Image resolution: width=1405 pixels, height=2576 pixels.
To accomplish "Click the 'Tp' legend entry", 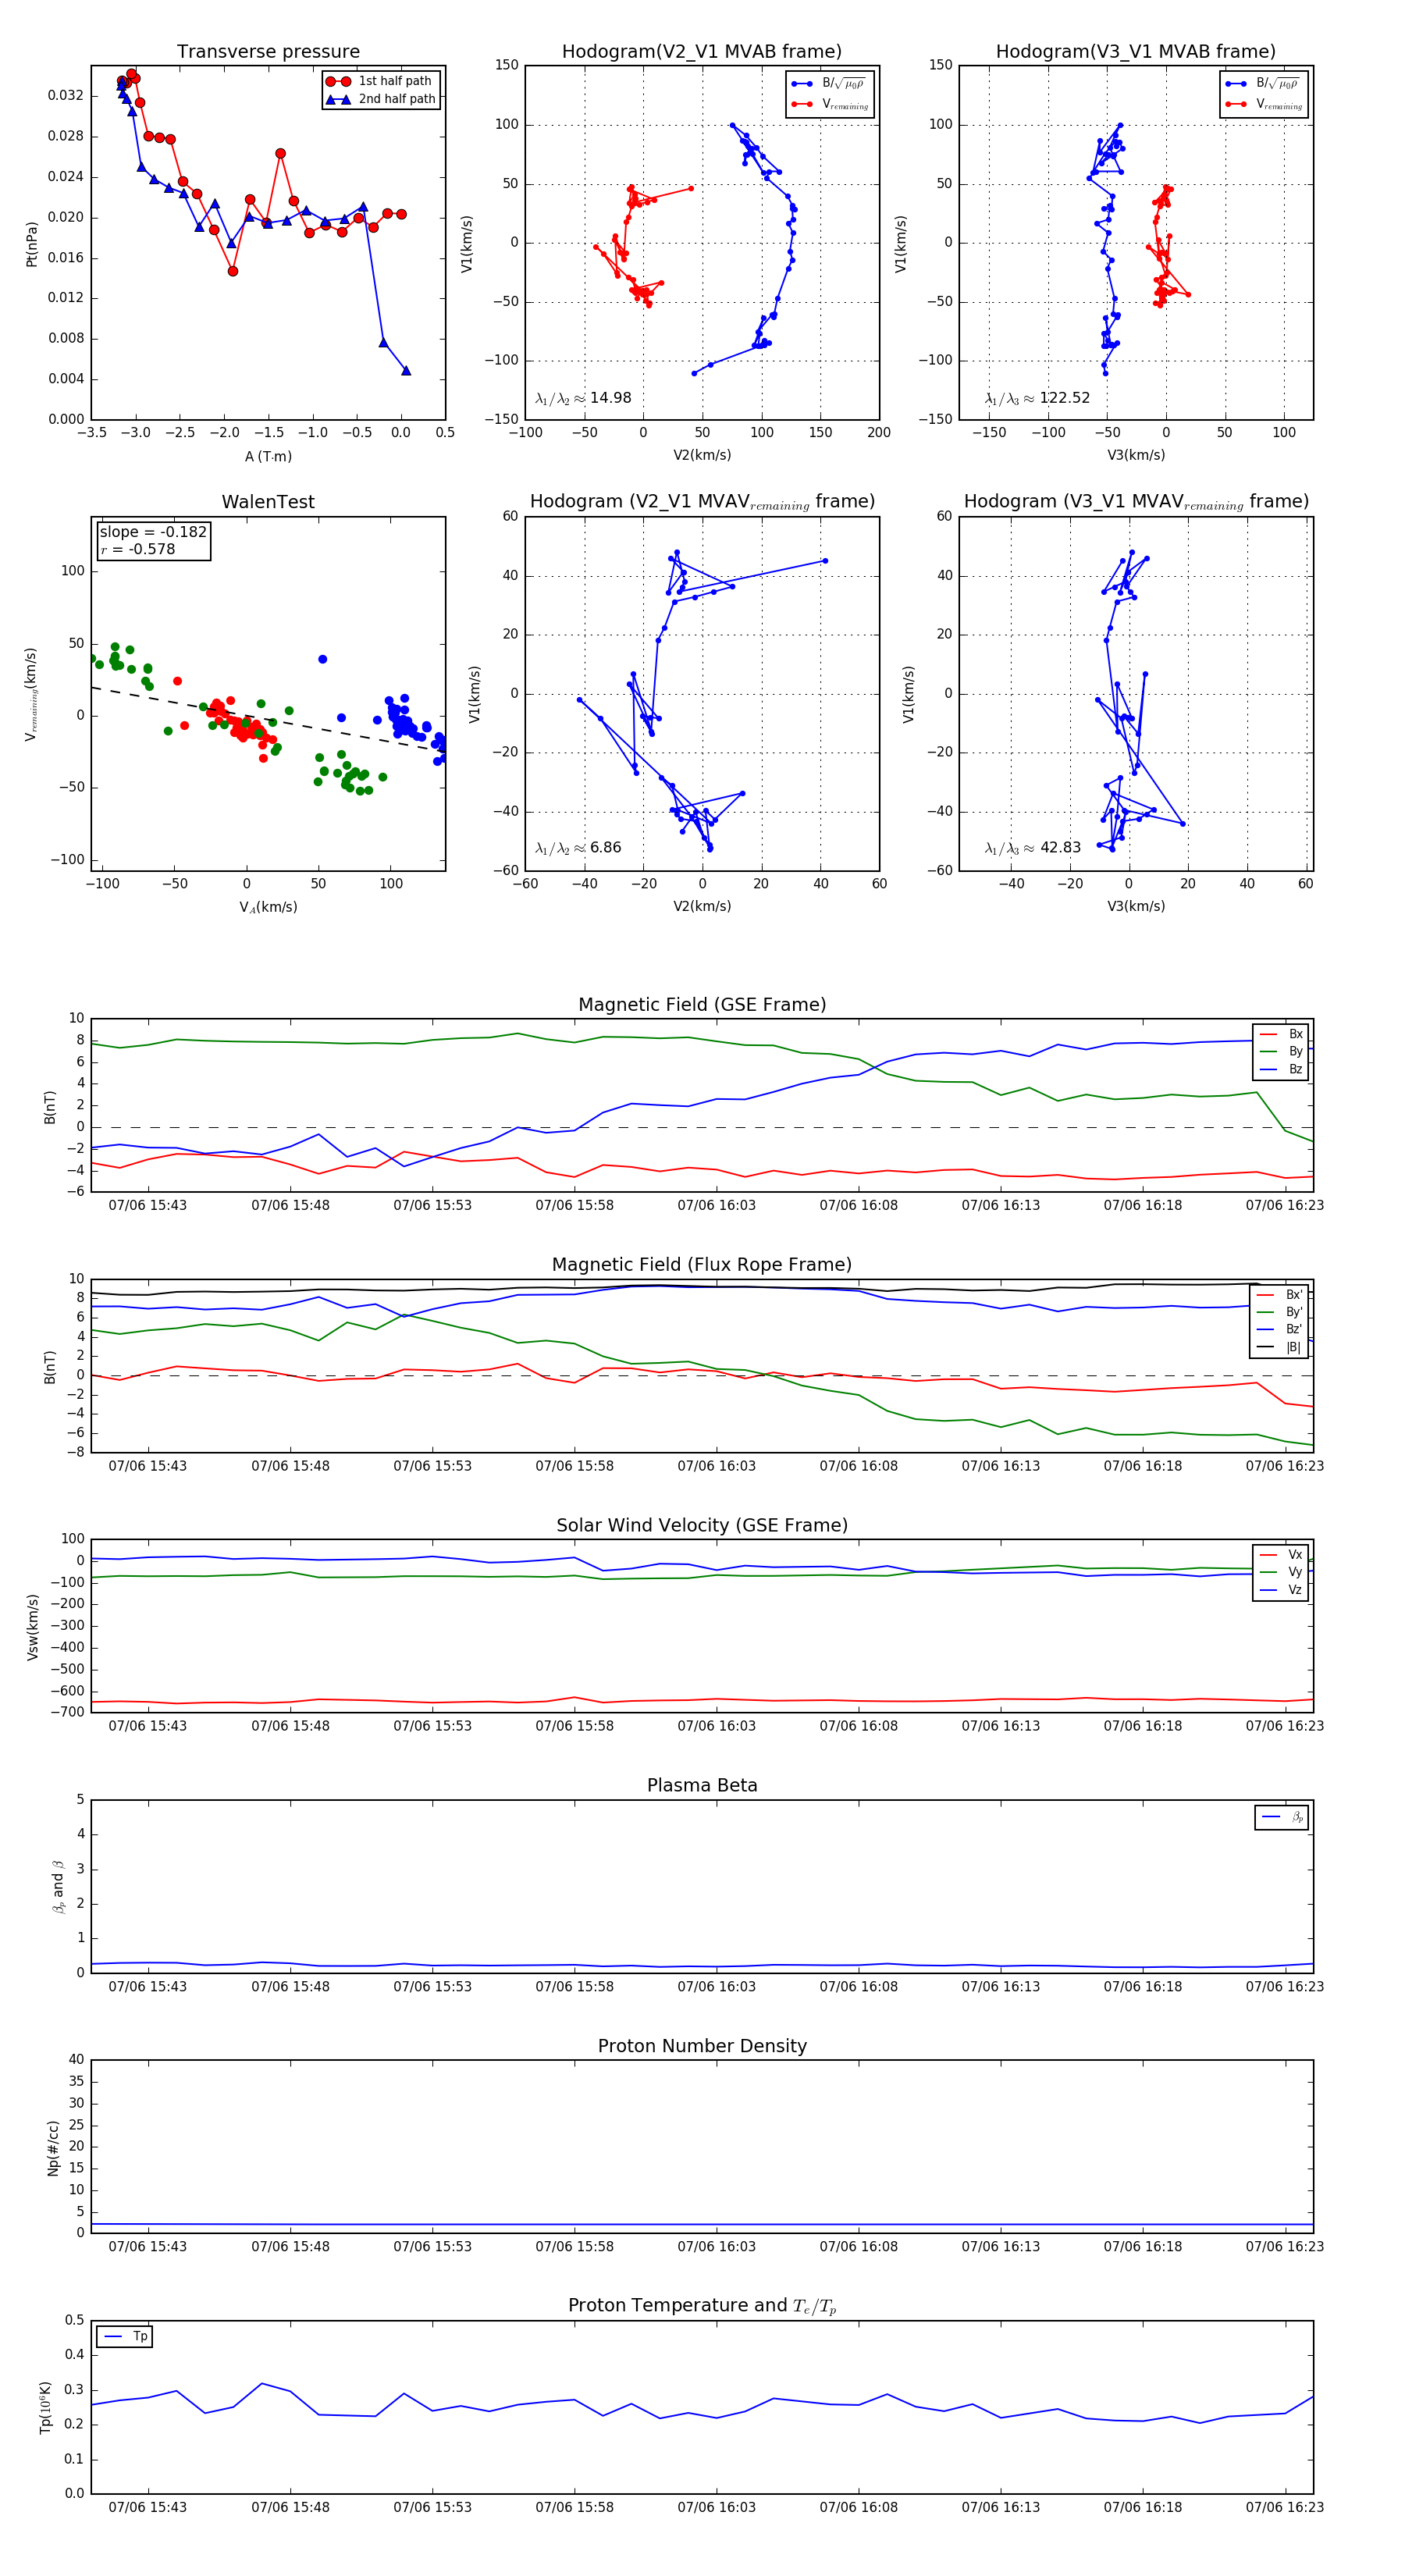I will tap(125, 2337).
